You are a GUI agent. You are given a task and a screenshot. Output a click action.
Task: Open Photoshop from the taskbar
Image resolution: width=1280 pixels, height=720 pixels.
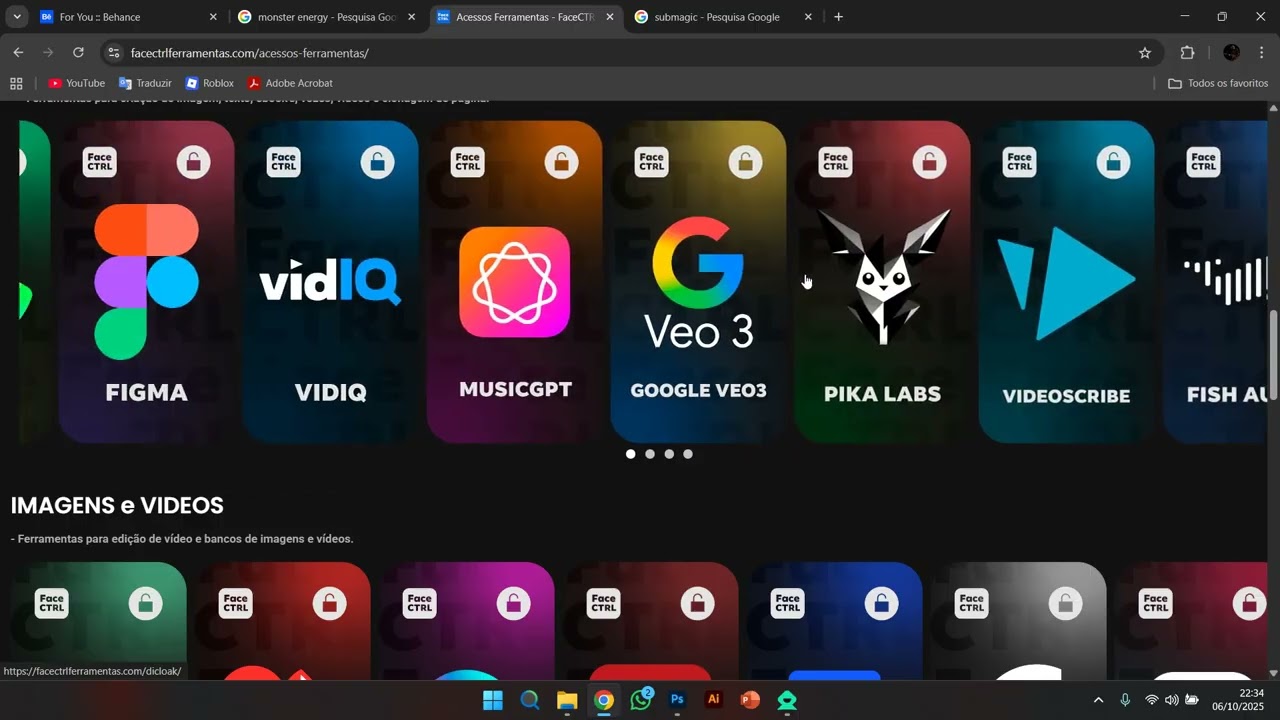[x=677, y=700]
